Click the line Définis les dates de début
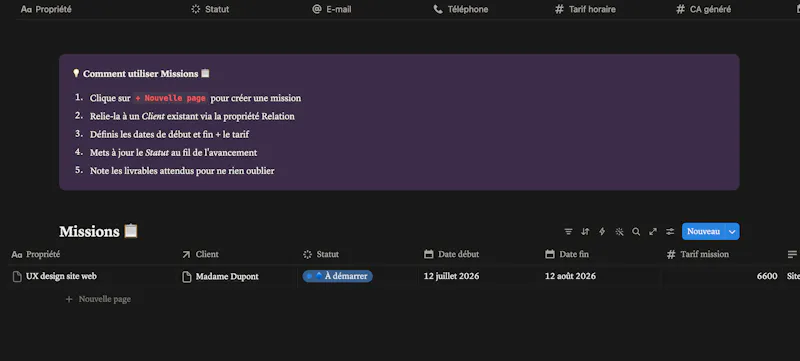800x361 pixels. 169,135
